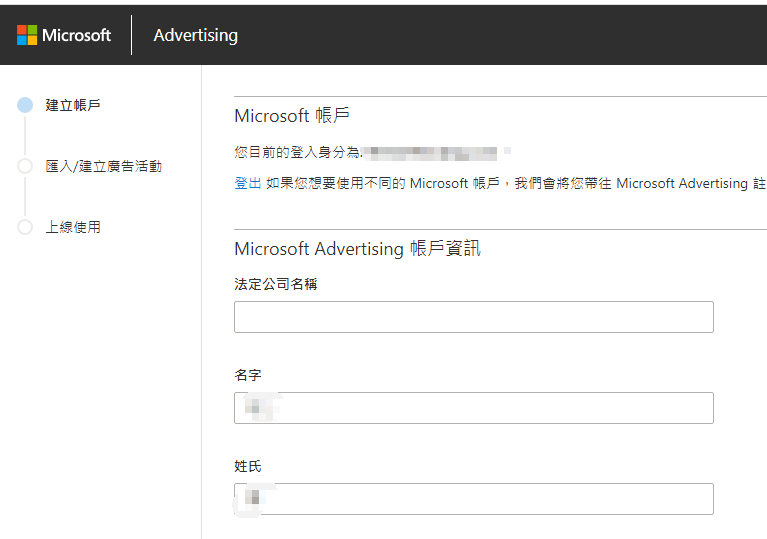The height and width of the screenshot is (539, 767).
Task: Click the Microsoft four-color logo
Action: point(27,35)
